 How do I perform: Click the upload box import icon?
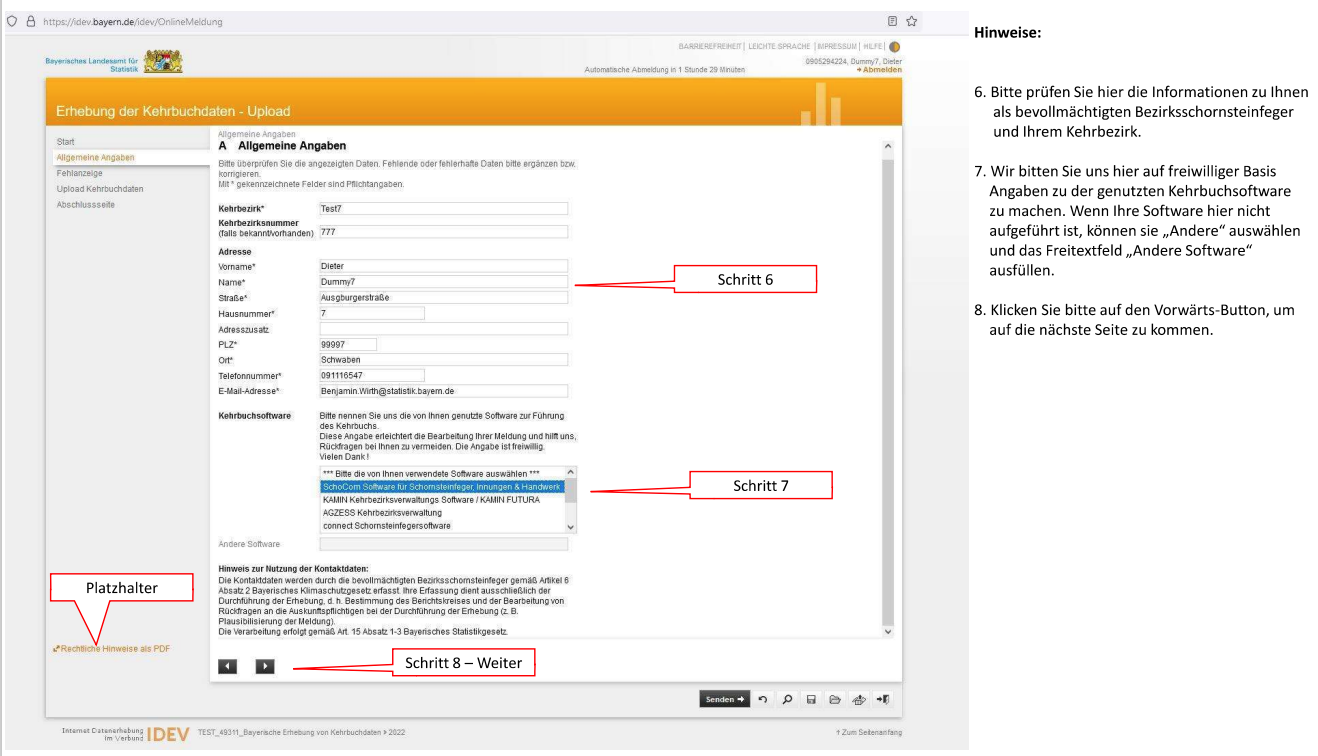(858, 699)
